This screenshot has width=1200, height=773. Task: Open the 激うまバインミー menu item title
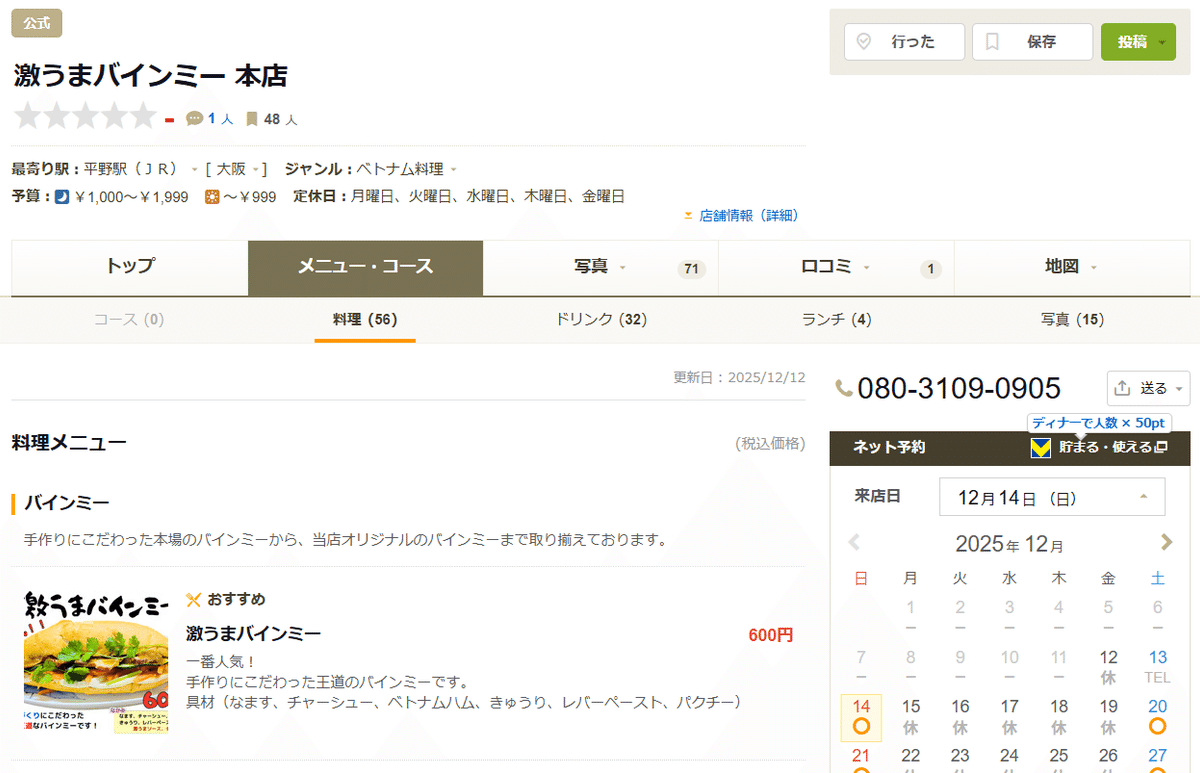pos(254,634)
